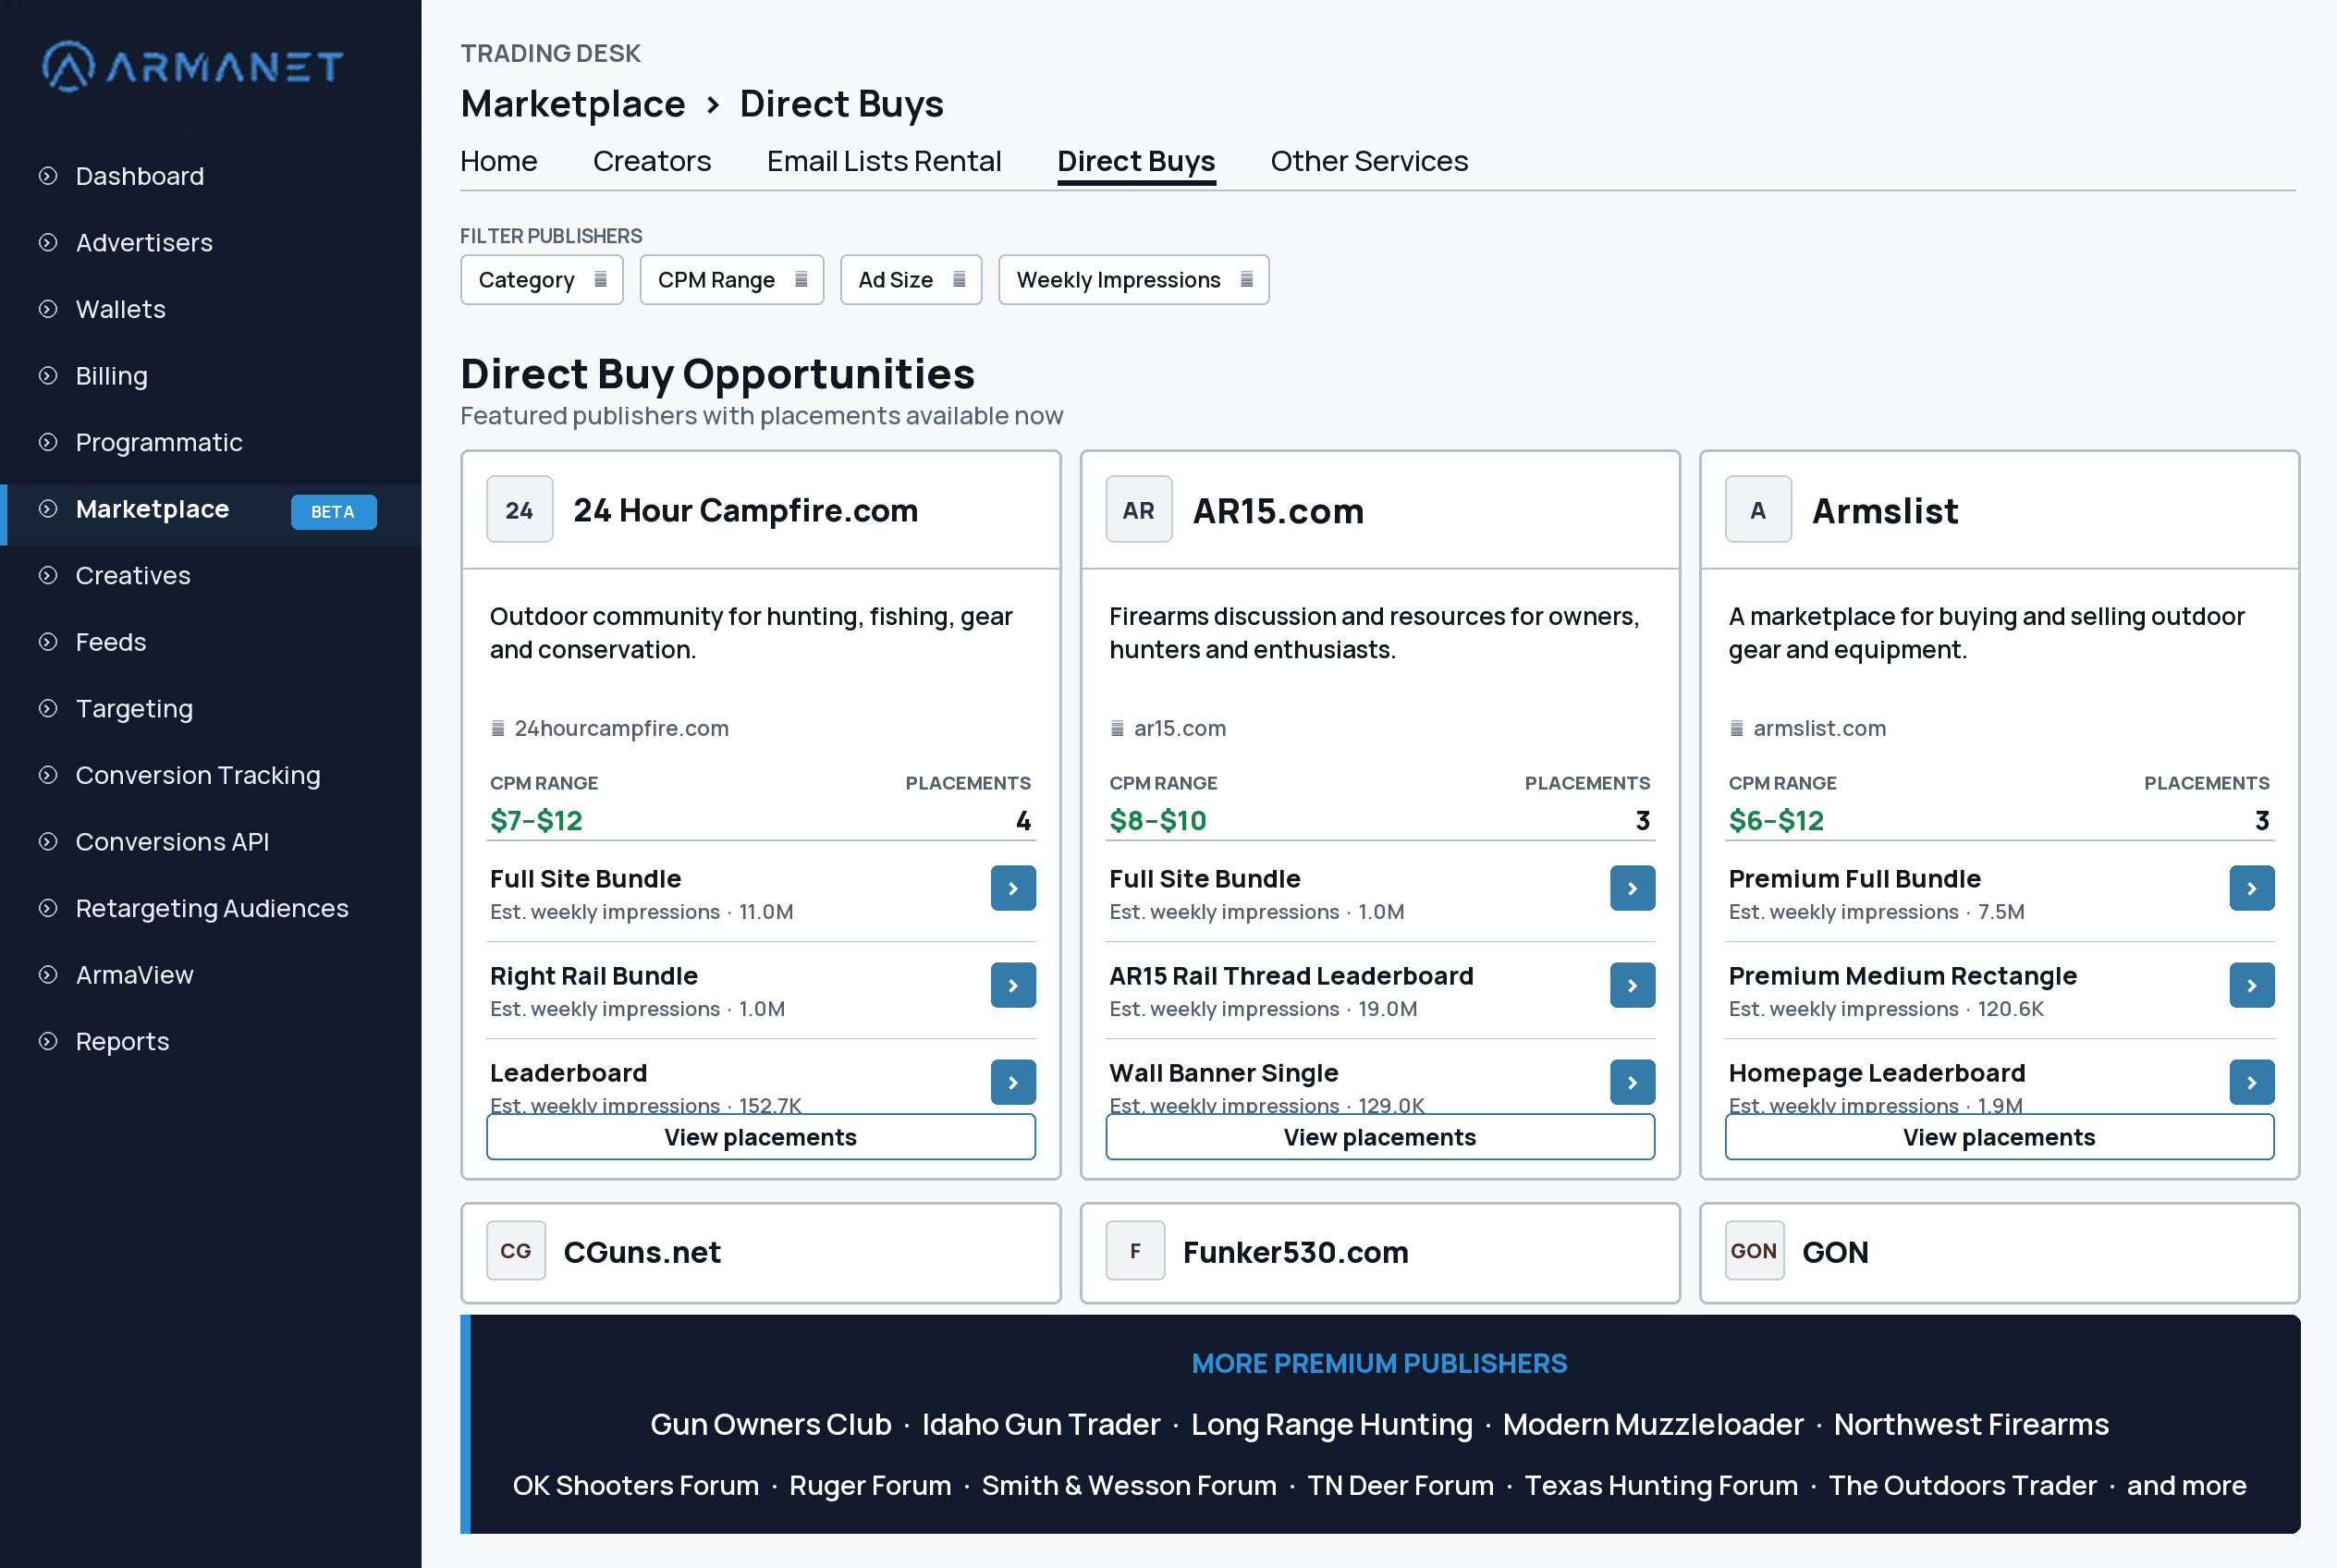View placements for Armslist
Image resolution: width=2337 pixels, height=1568 pixels.
[2000, 1137]
